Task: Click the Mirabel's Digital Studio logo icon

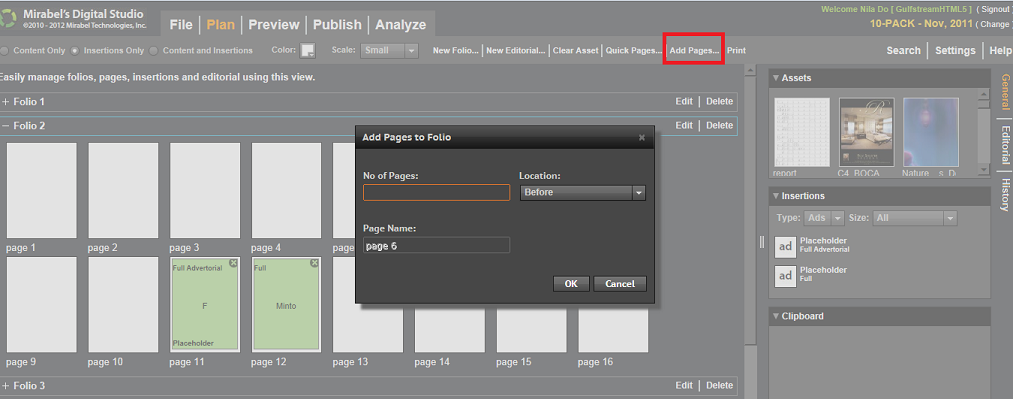Action: click(x=8, y=19)
